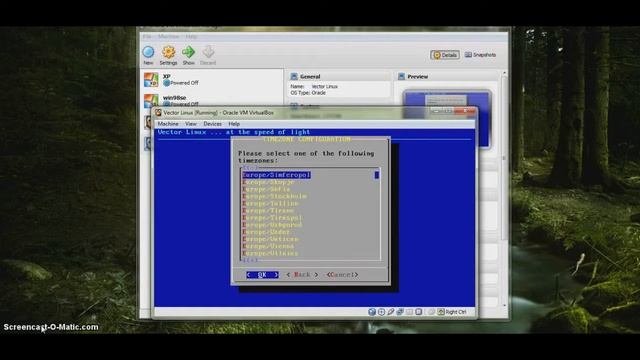
Task: Select the XP virtual machine entry
Action: (212, 80)
